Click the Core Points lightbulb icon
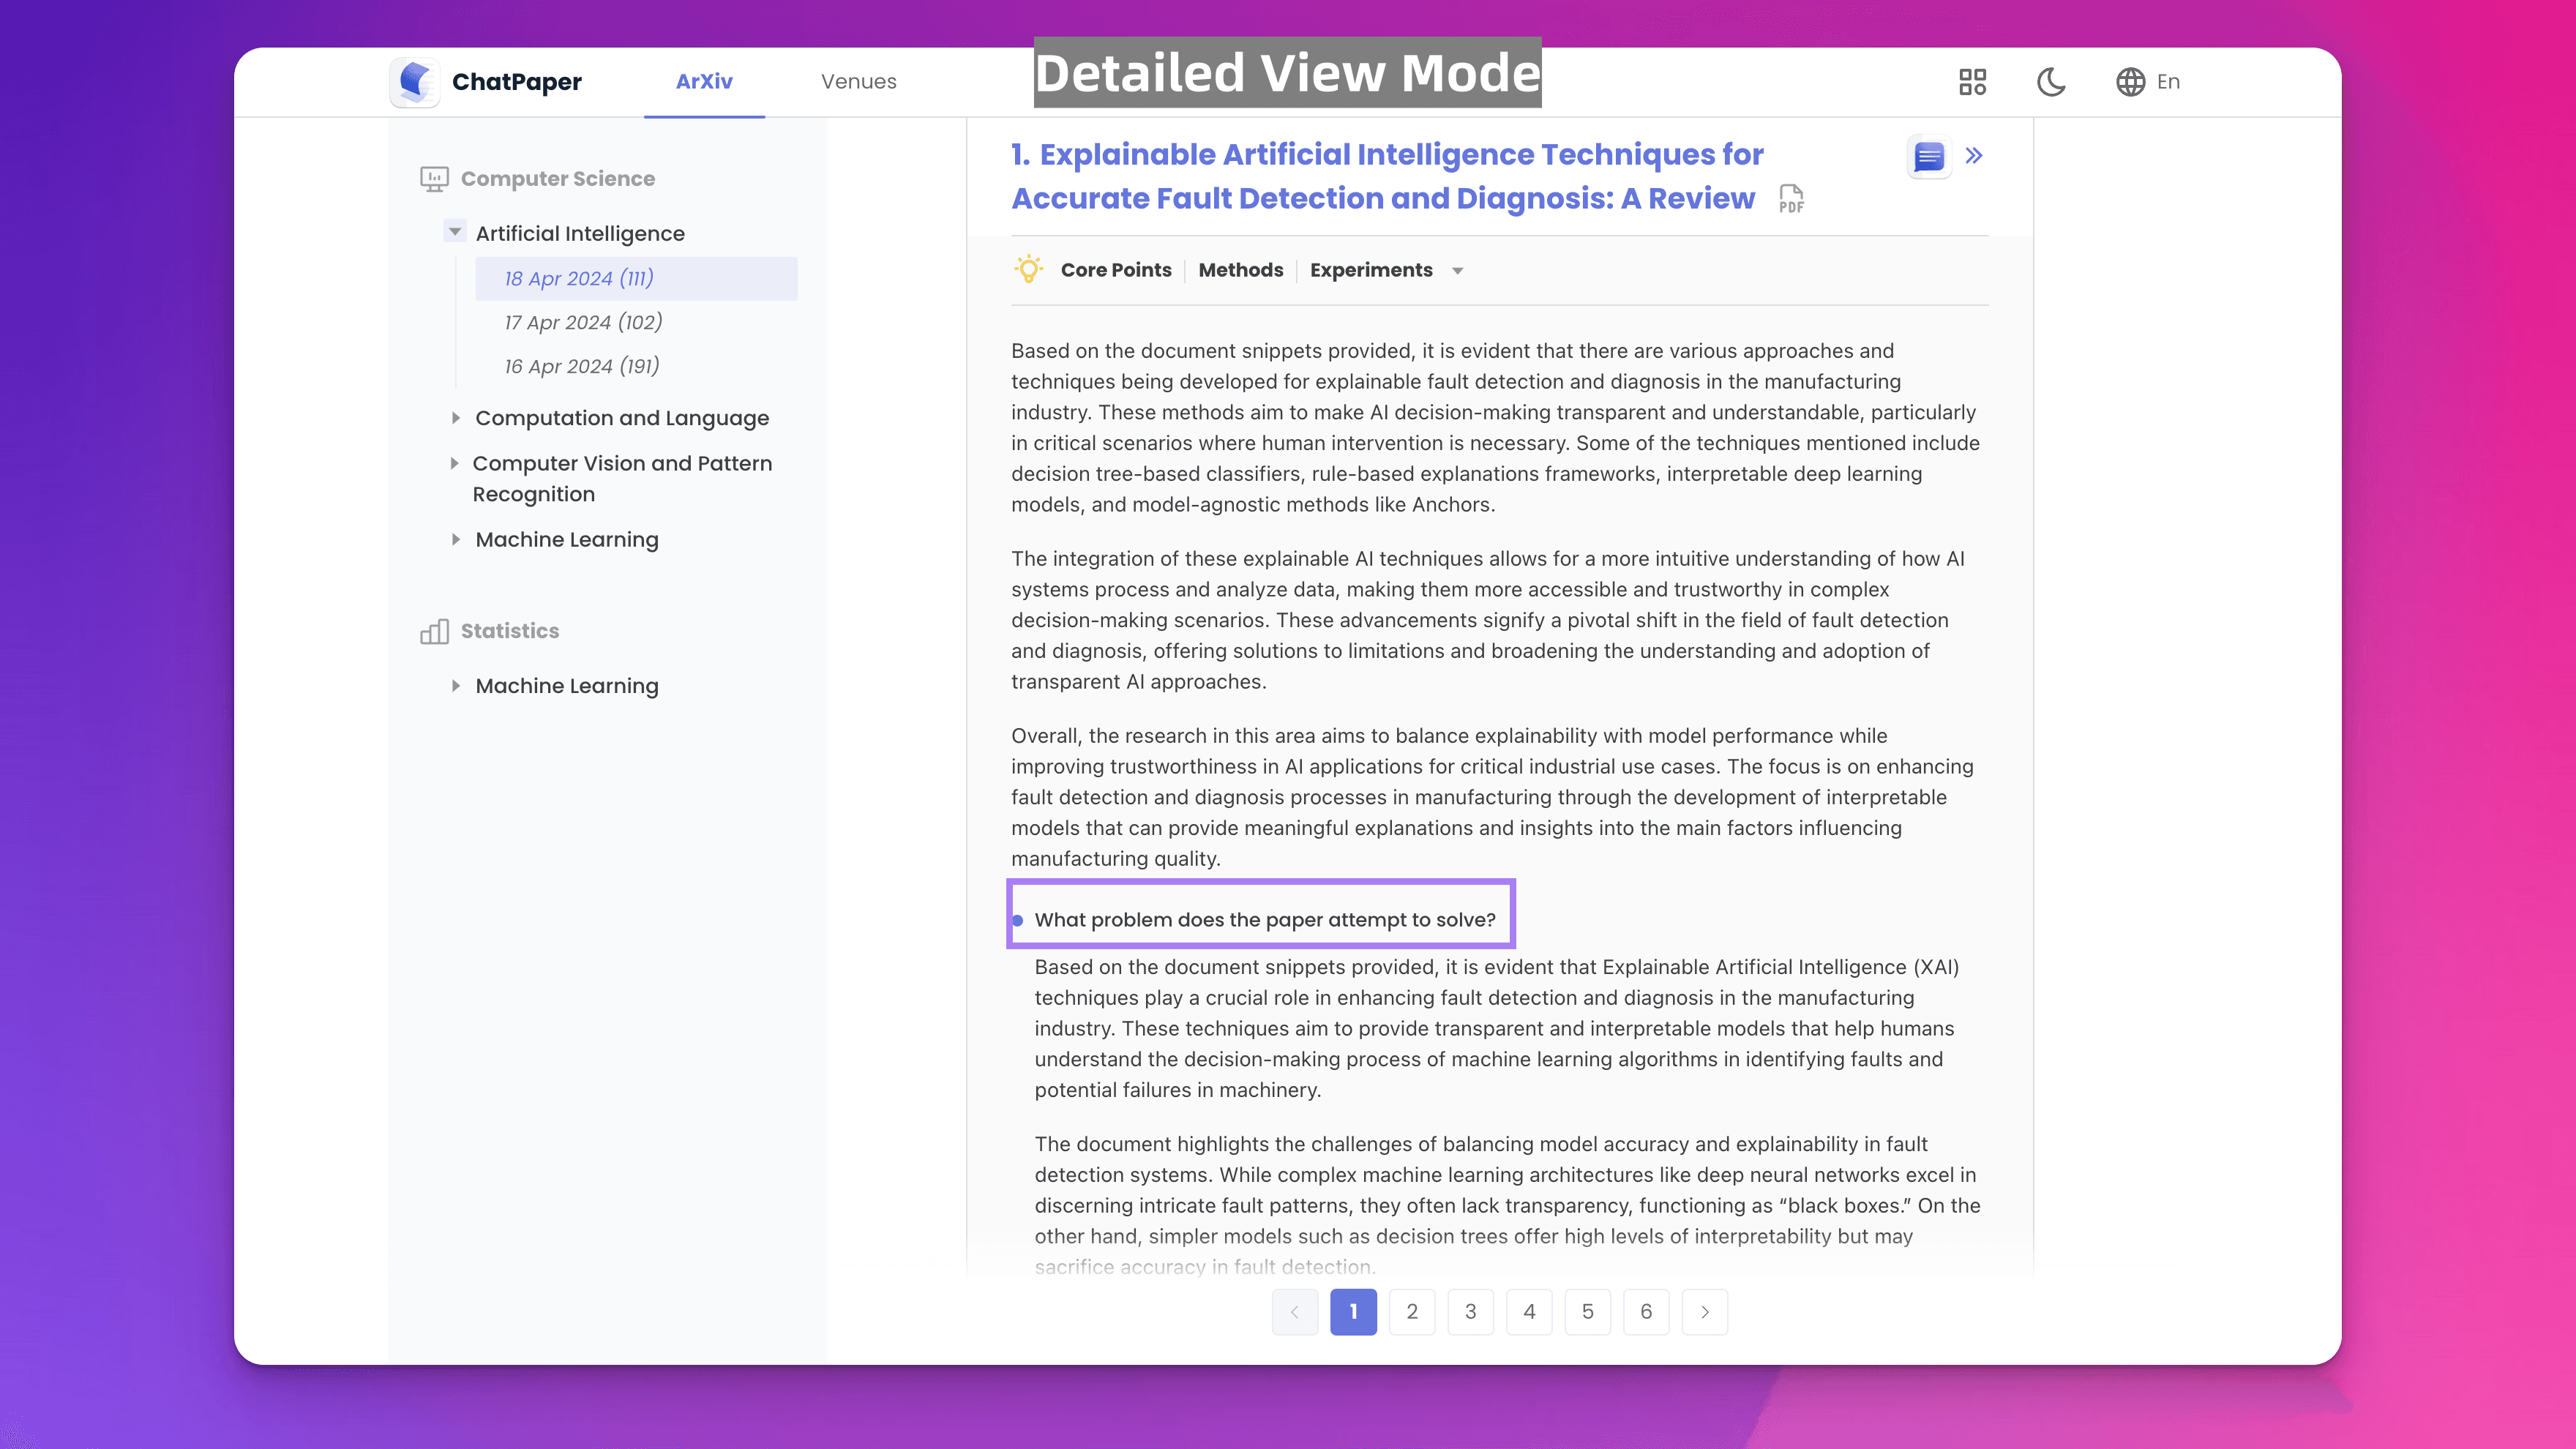This screenshot has height=1449, width=2576. coord(1028,270)
